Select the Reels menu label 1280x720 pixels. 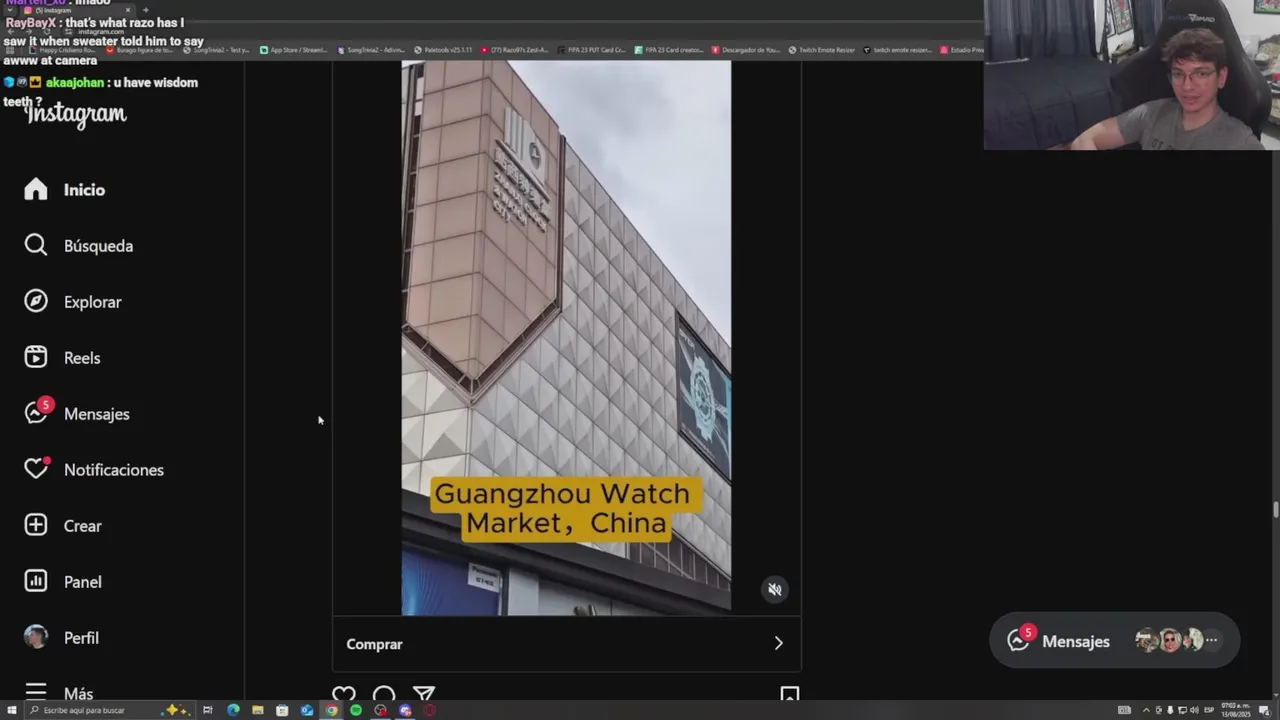pyautogui.click(x=82, y=358)
